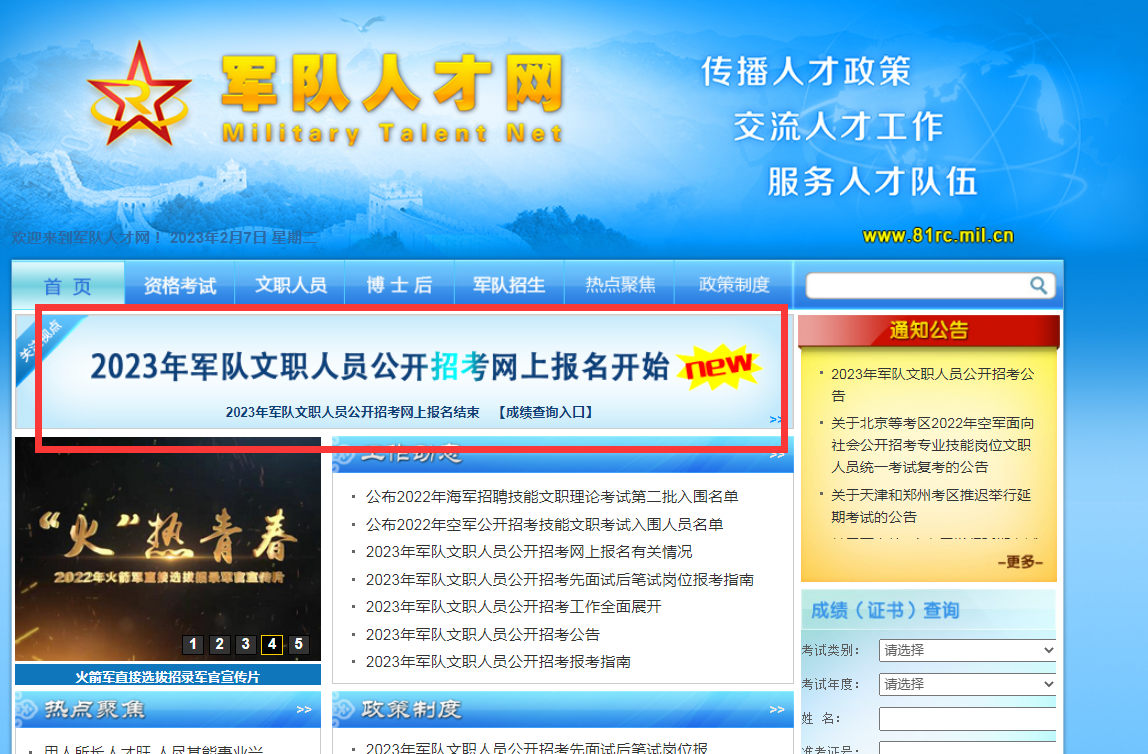Screen dimensions: 1148x754
Task: Open the 成绩查询入口 link
Action: click(545, 412)
